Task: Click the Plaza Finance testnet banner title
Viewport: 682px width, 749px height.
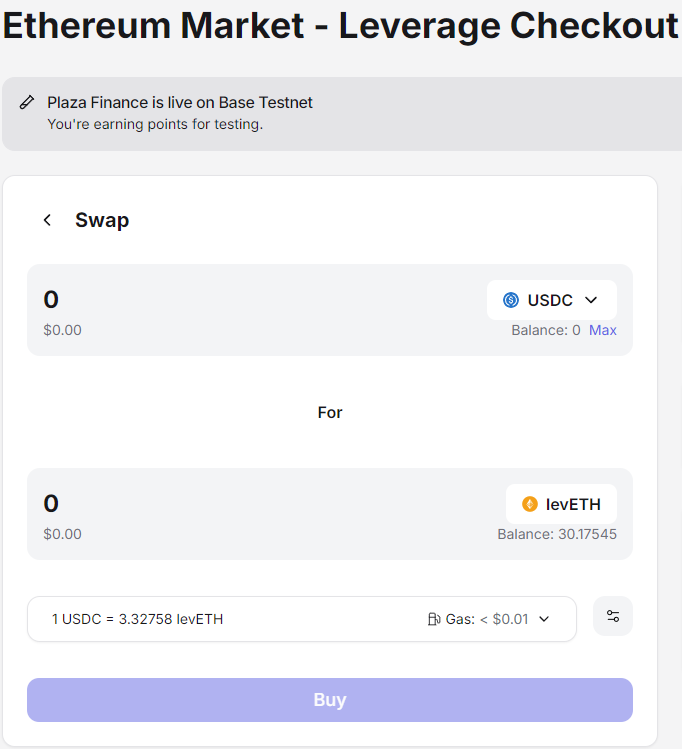Action: (180, 102)
